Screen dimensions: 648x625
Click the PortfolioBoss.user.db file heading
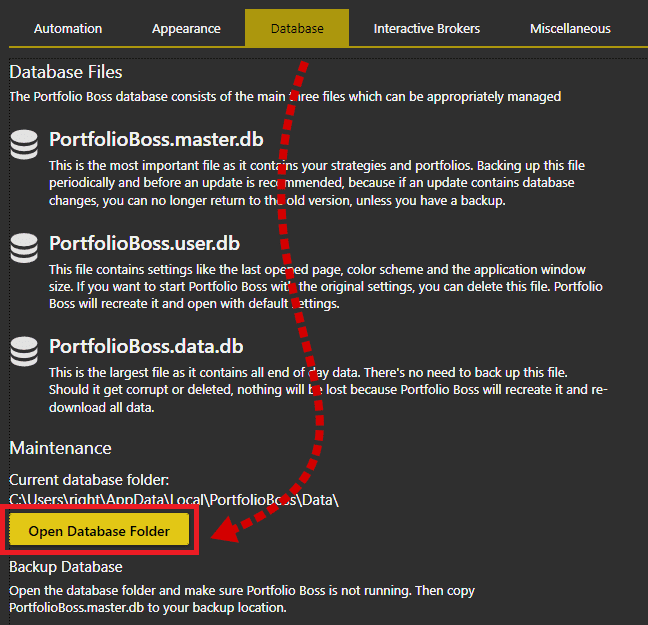[144, 243]
